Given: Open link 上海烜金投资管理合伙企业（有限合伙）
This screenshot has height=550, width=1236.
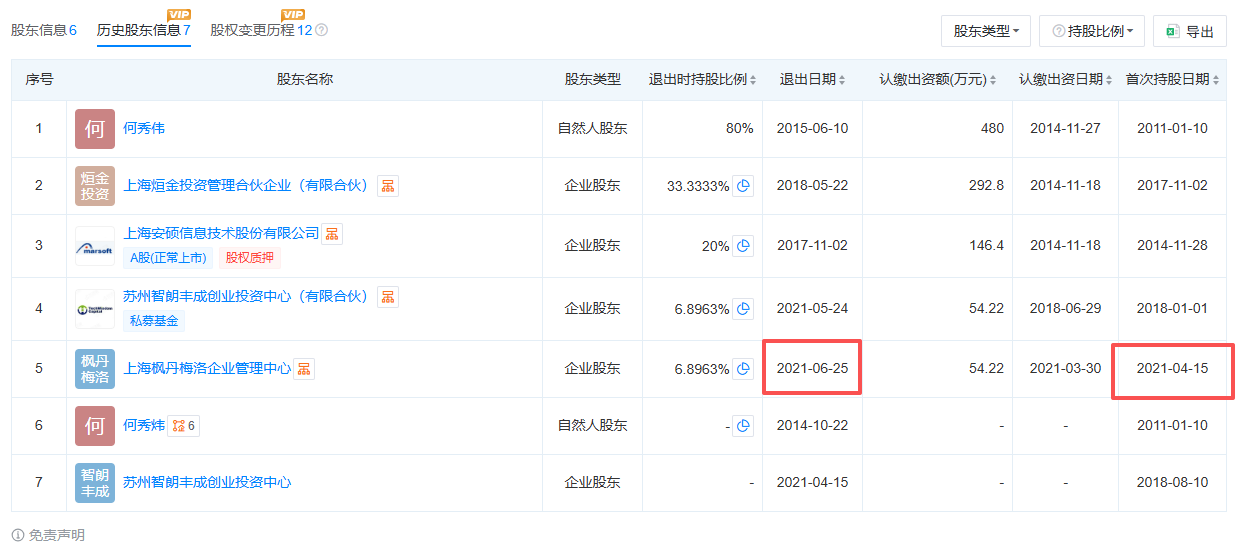Looking at the screenshot, I should click(246, 186).
